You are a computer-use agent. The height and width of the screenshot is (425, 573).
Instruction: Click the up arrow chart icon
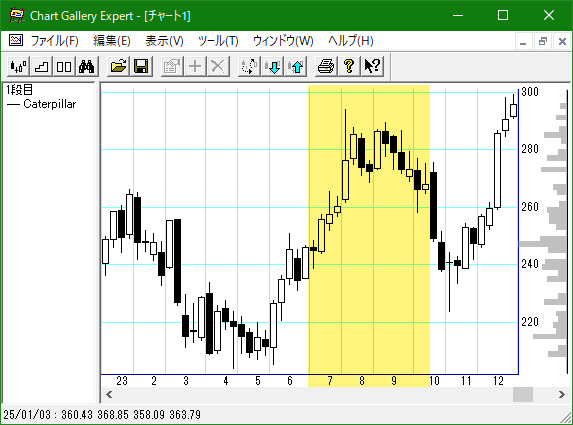[296, 67]
